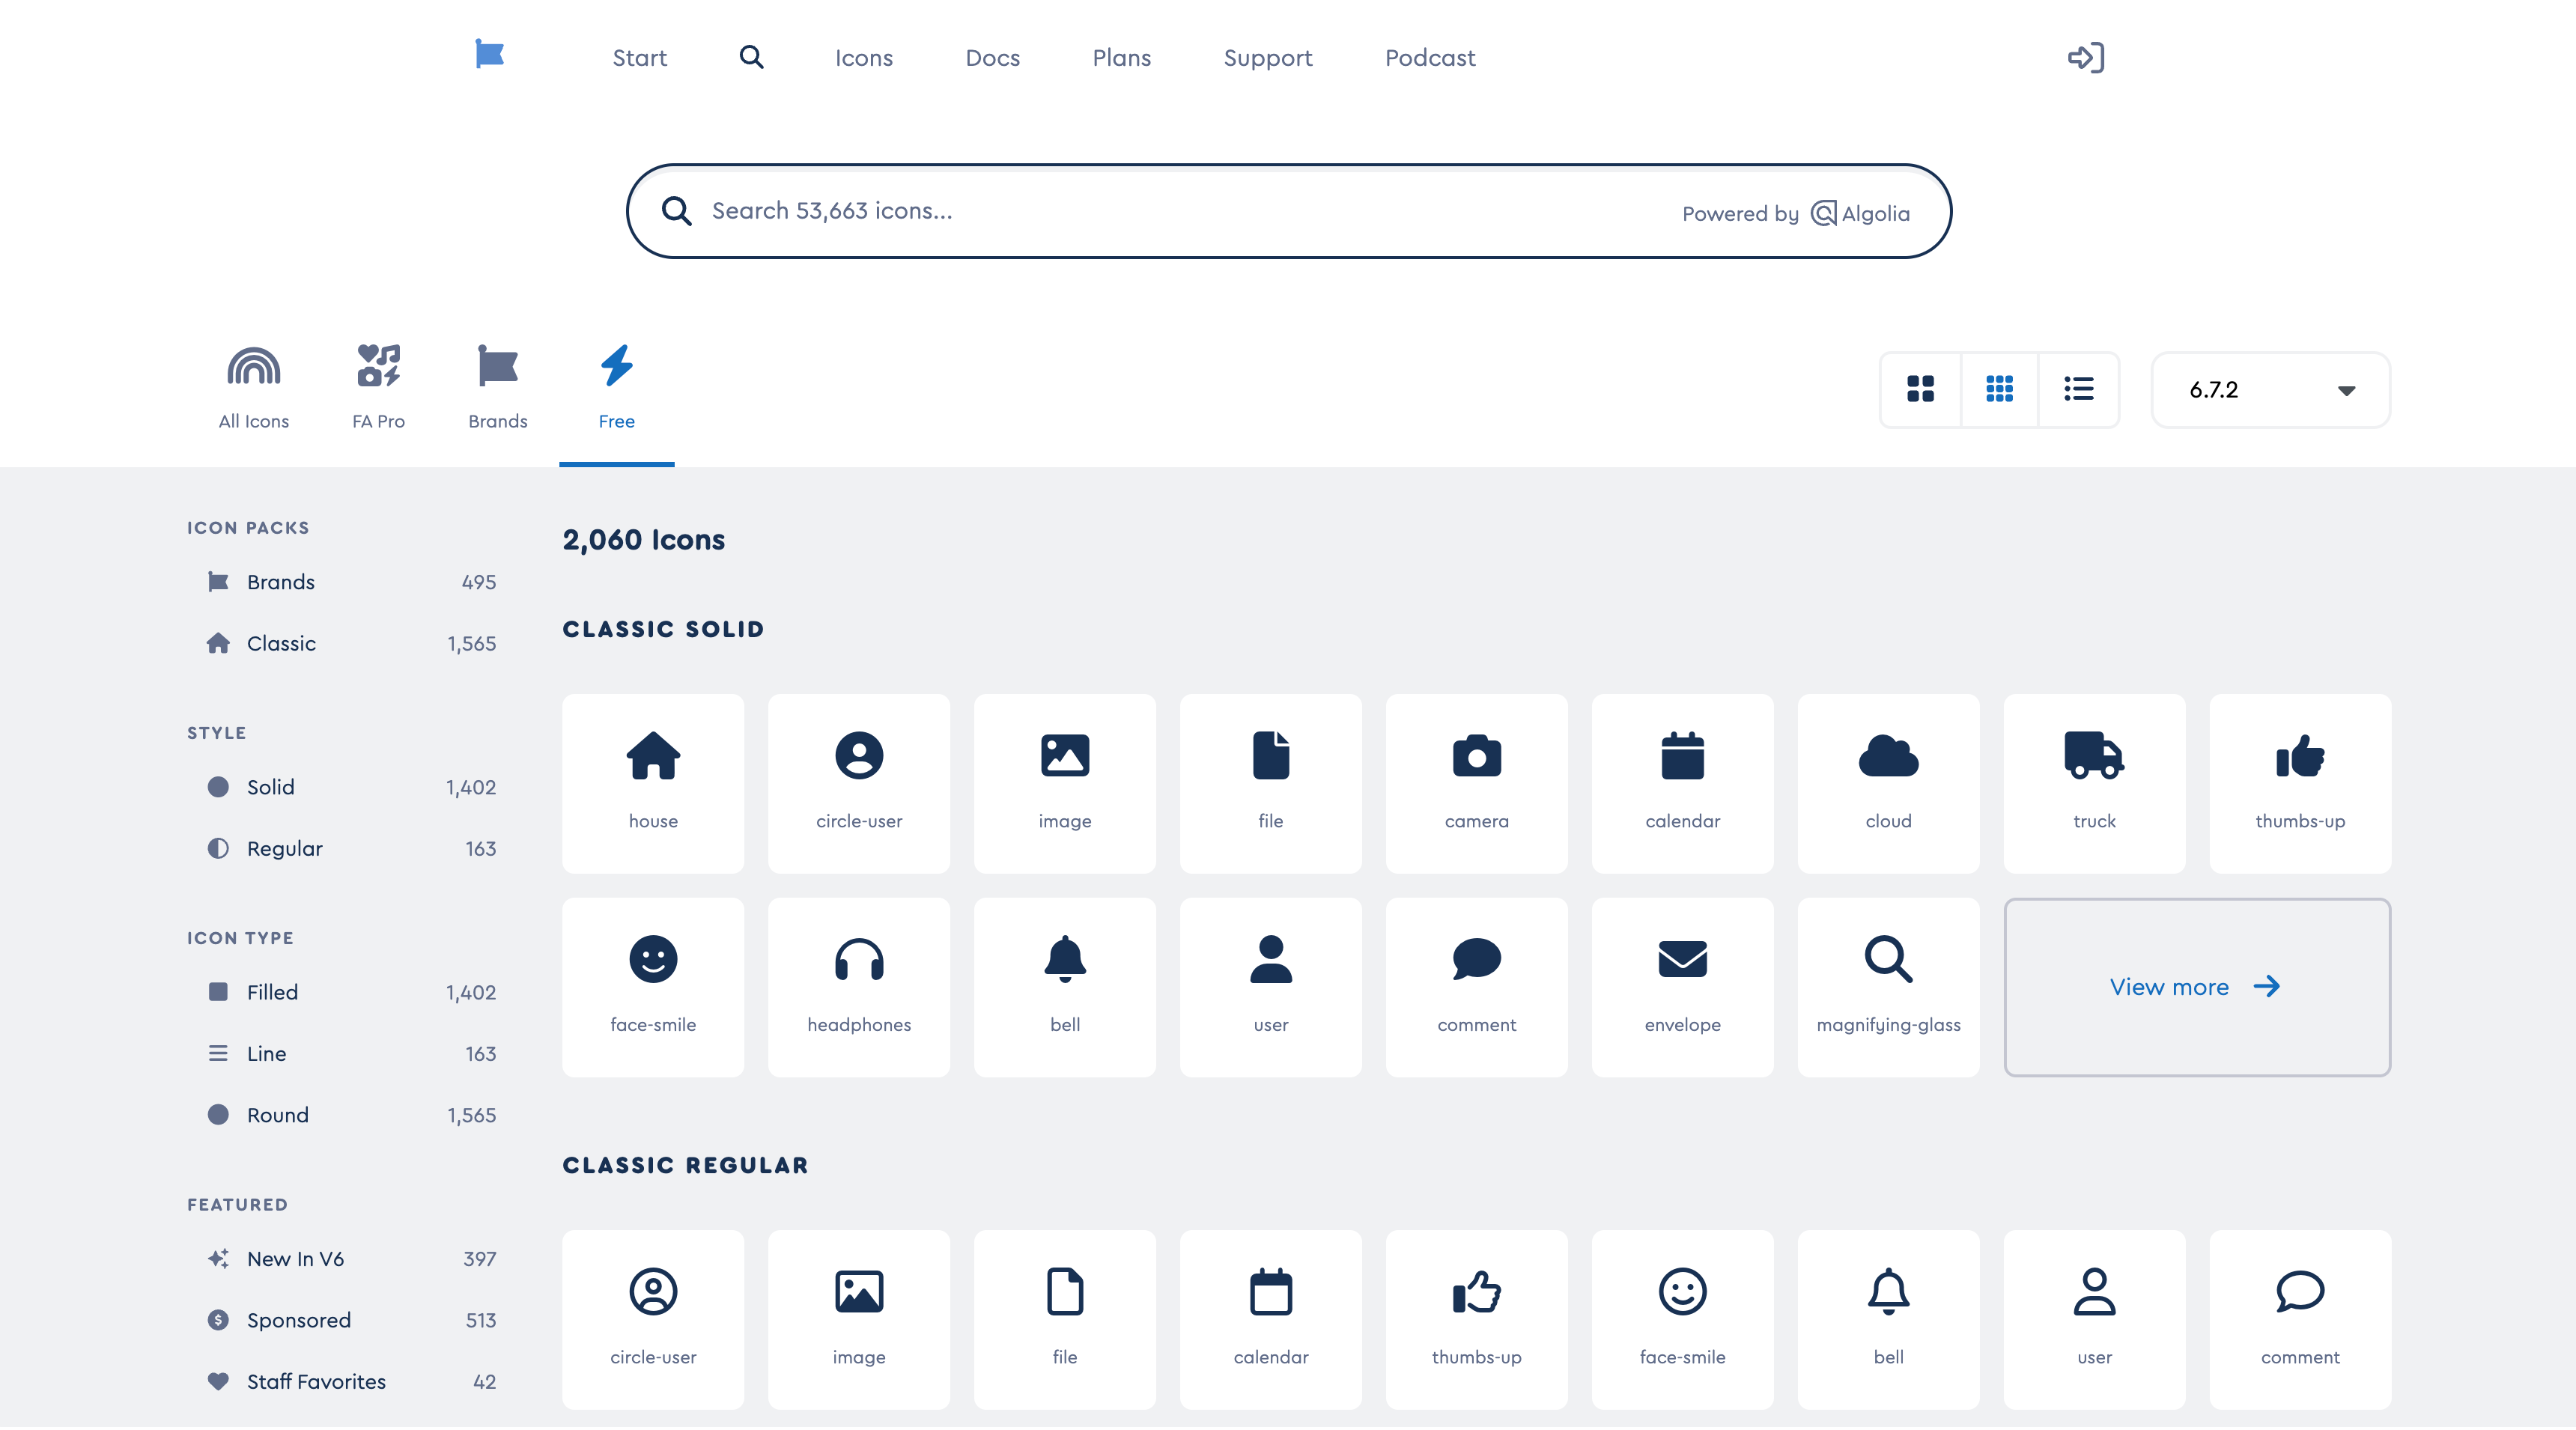
Task: Select the Brands icon pack filter
Action: [280, 581]
